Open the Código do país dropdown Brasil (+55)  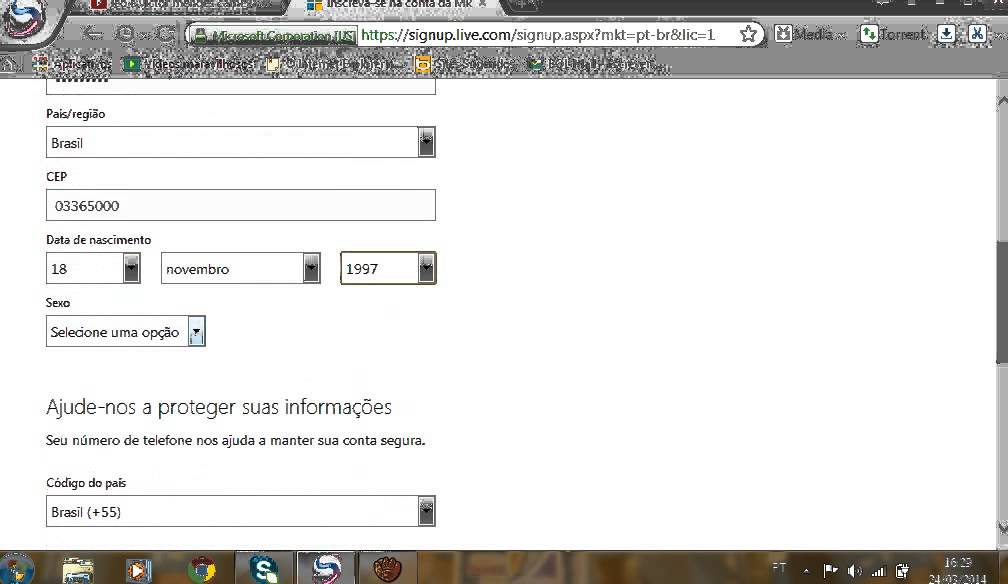tap(240, 511)
